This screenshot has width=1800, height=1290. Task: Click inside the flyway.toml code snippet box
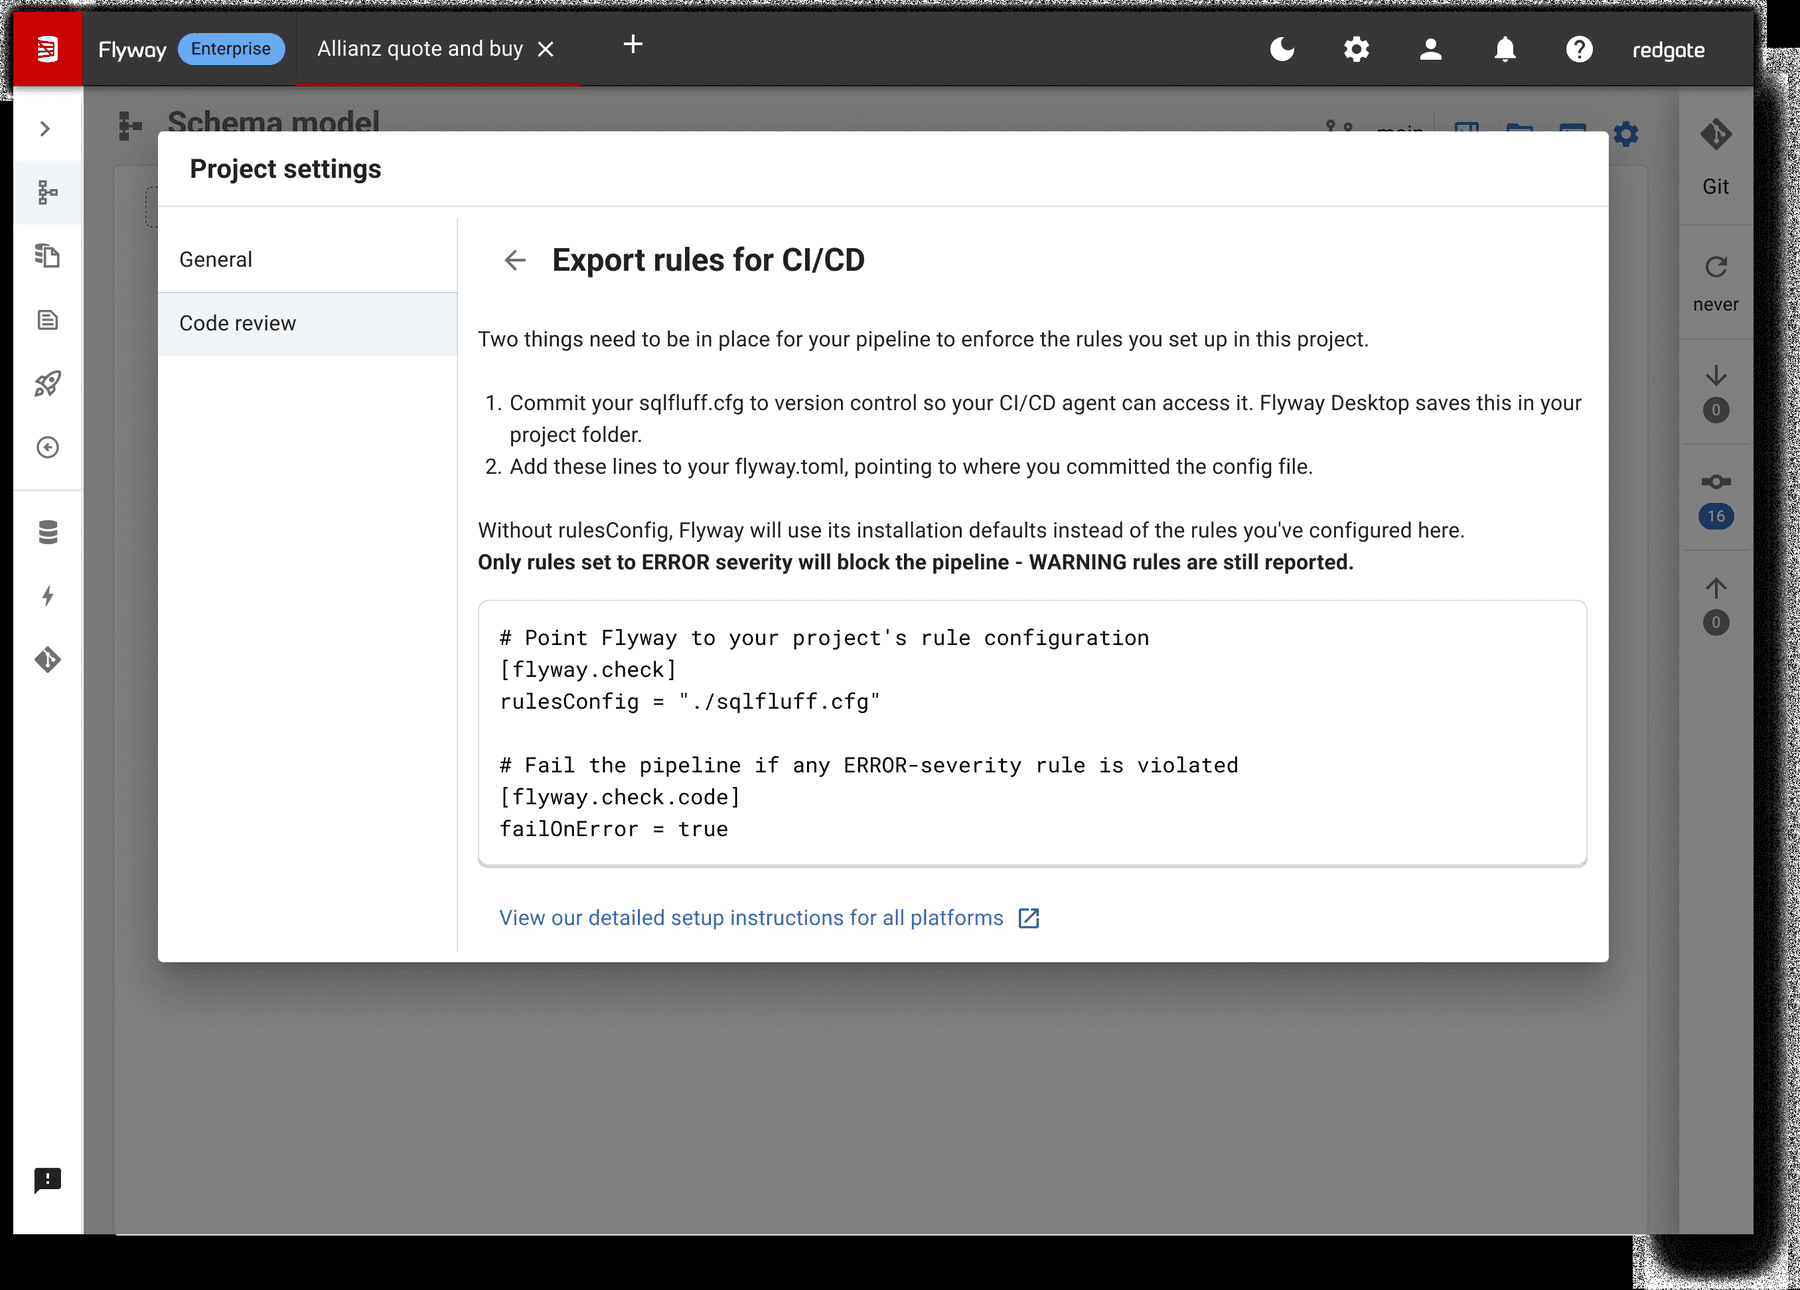click(1032, 733)
